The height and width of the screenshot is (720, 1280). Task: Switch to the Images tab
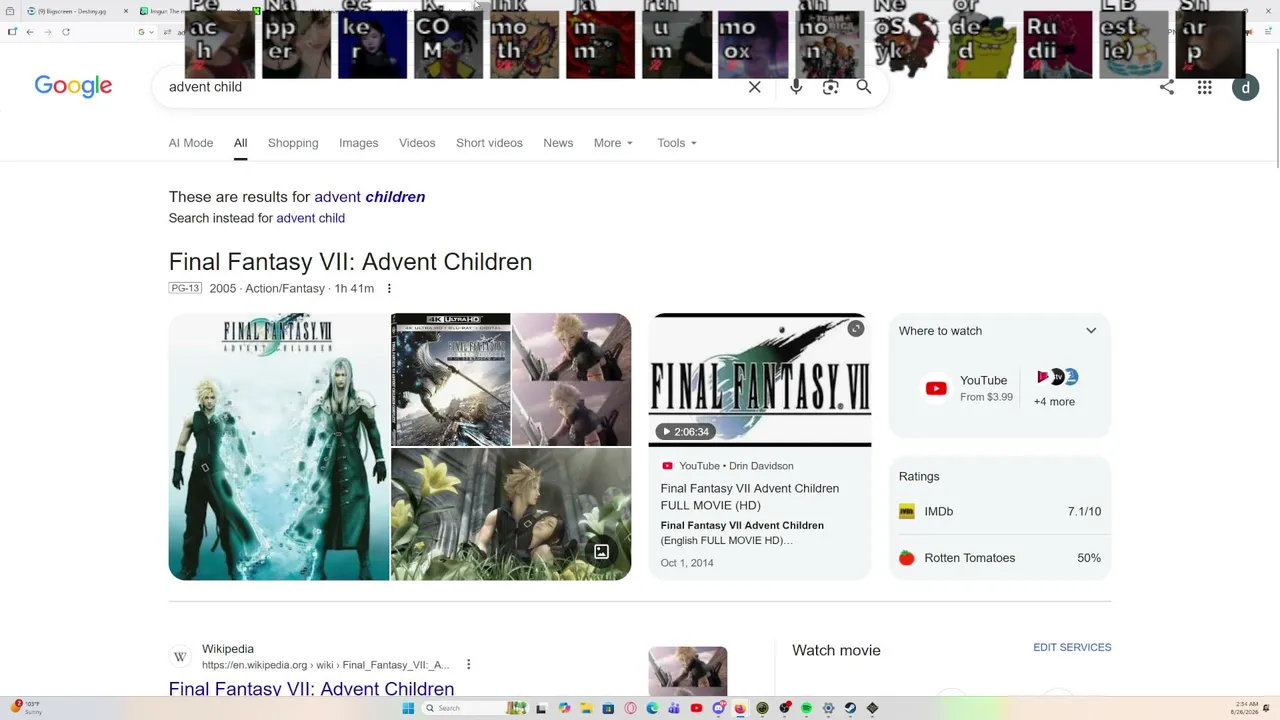[358, 143]
